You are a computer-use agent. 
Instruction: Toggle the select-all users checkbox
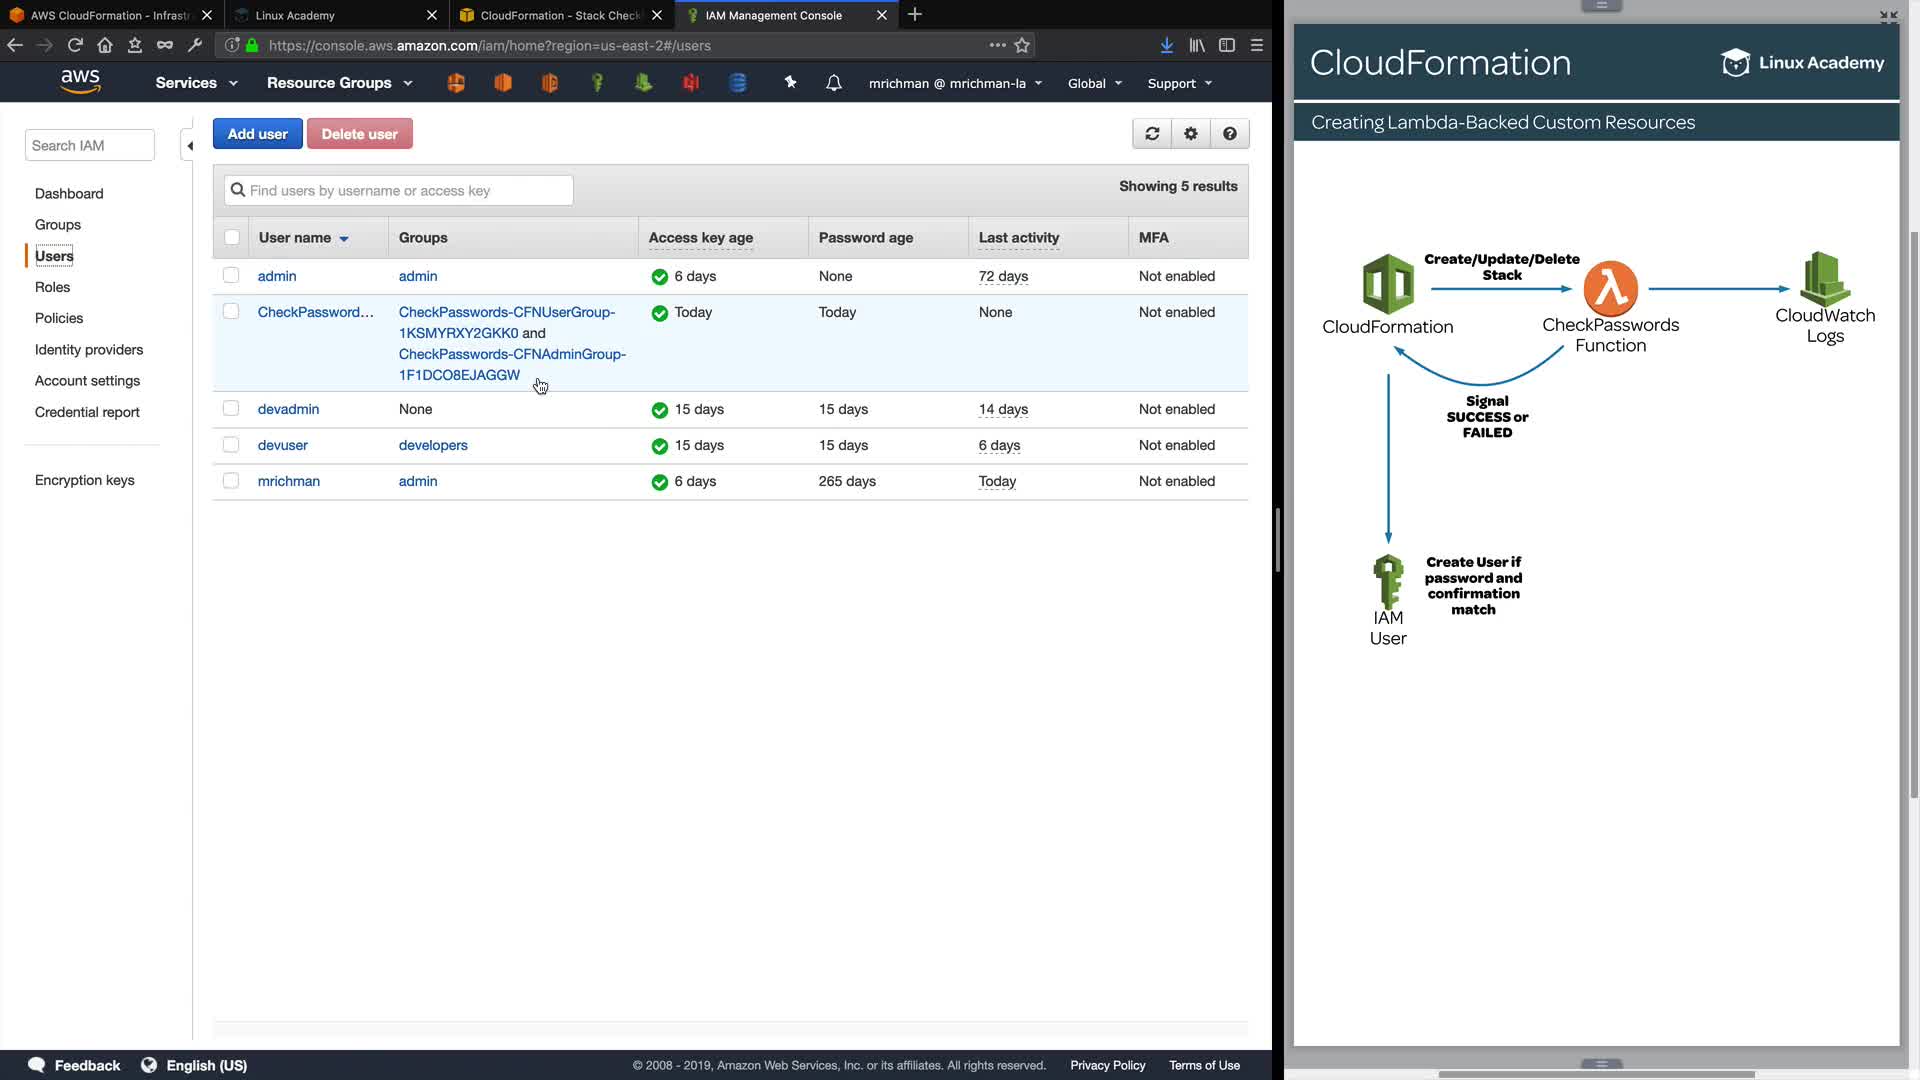point(232,237)
